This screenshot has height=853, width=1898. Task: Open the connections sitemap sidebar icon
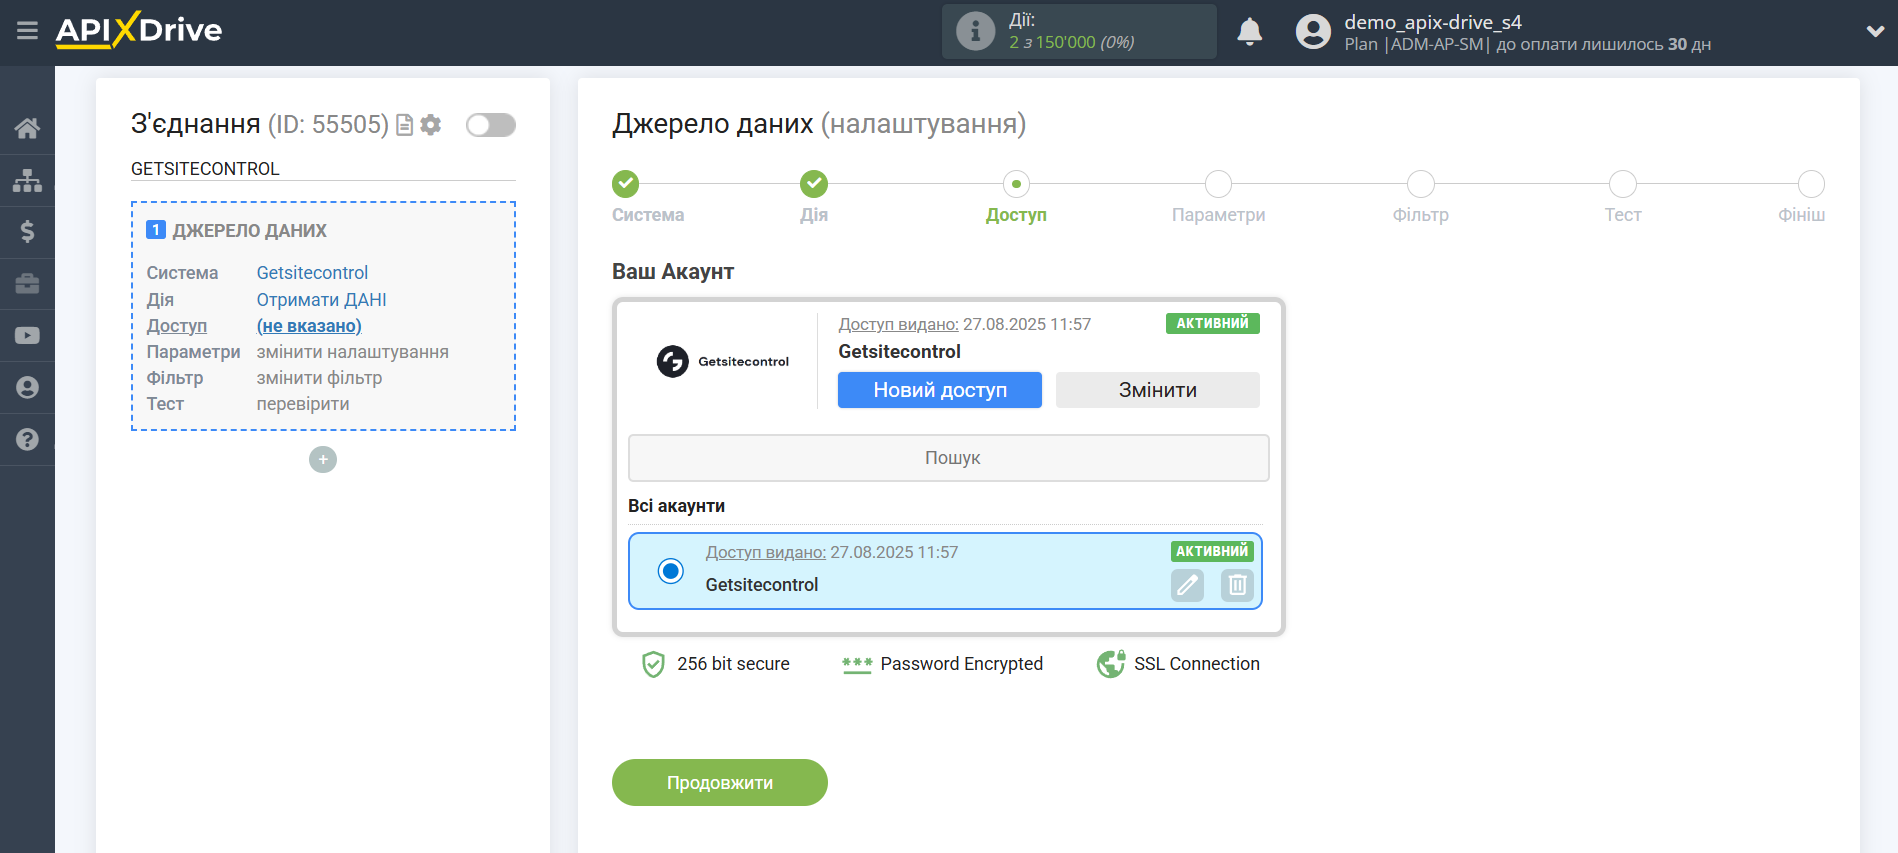27,180
